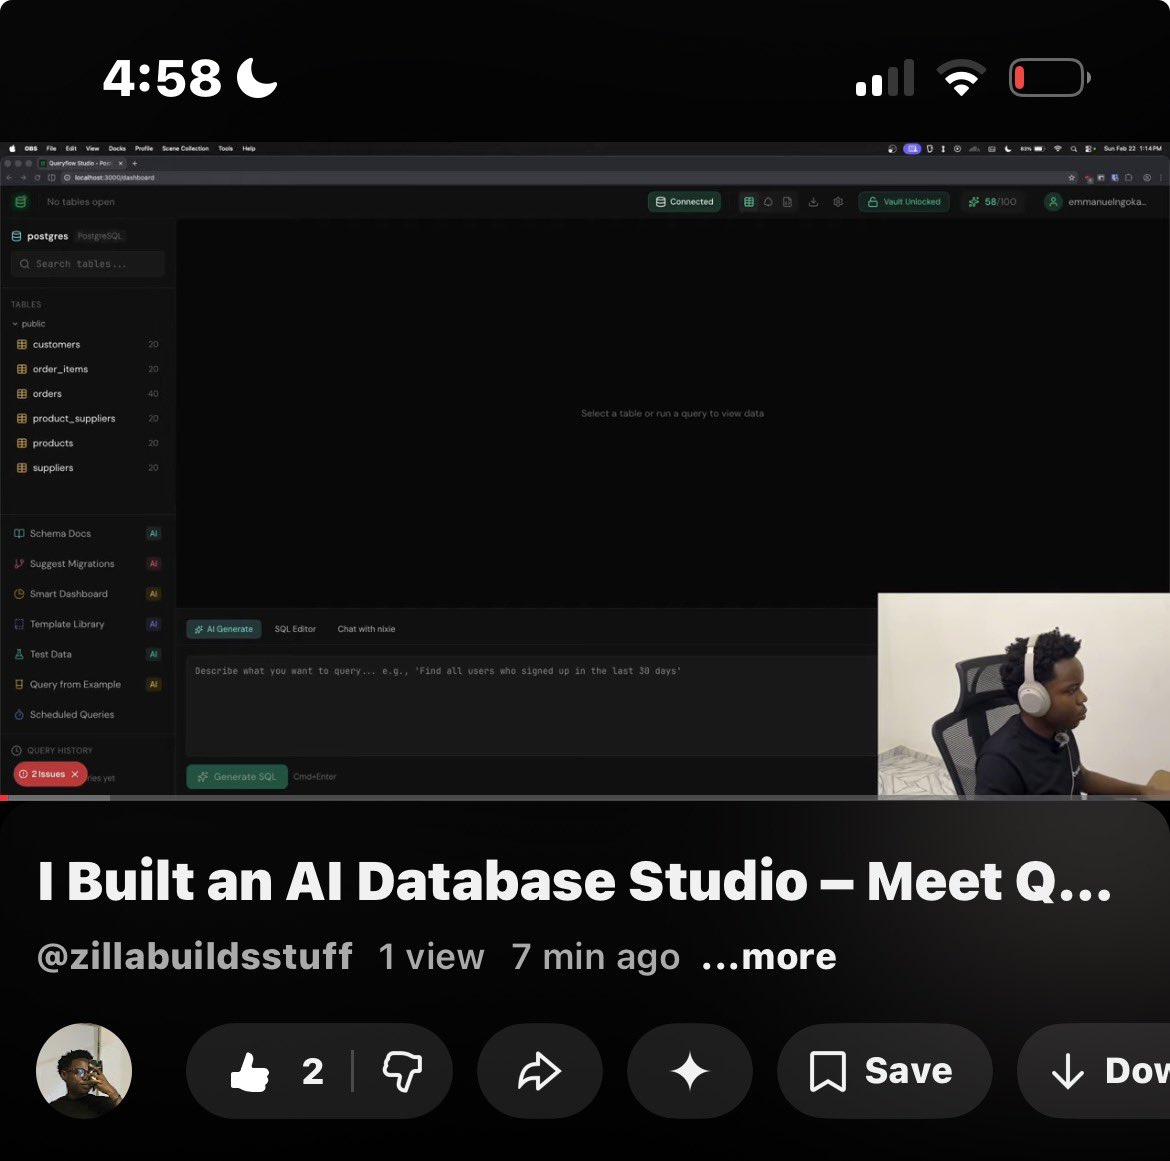This screenshot has width=1170, height=1161.
Task: Seek along the red video progress bar
Action: point(585,798)
